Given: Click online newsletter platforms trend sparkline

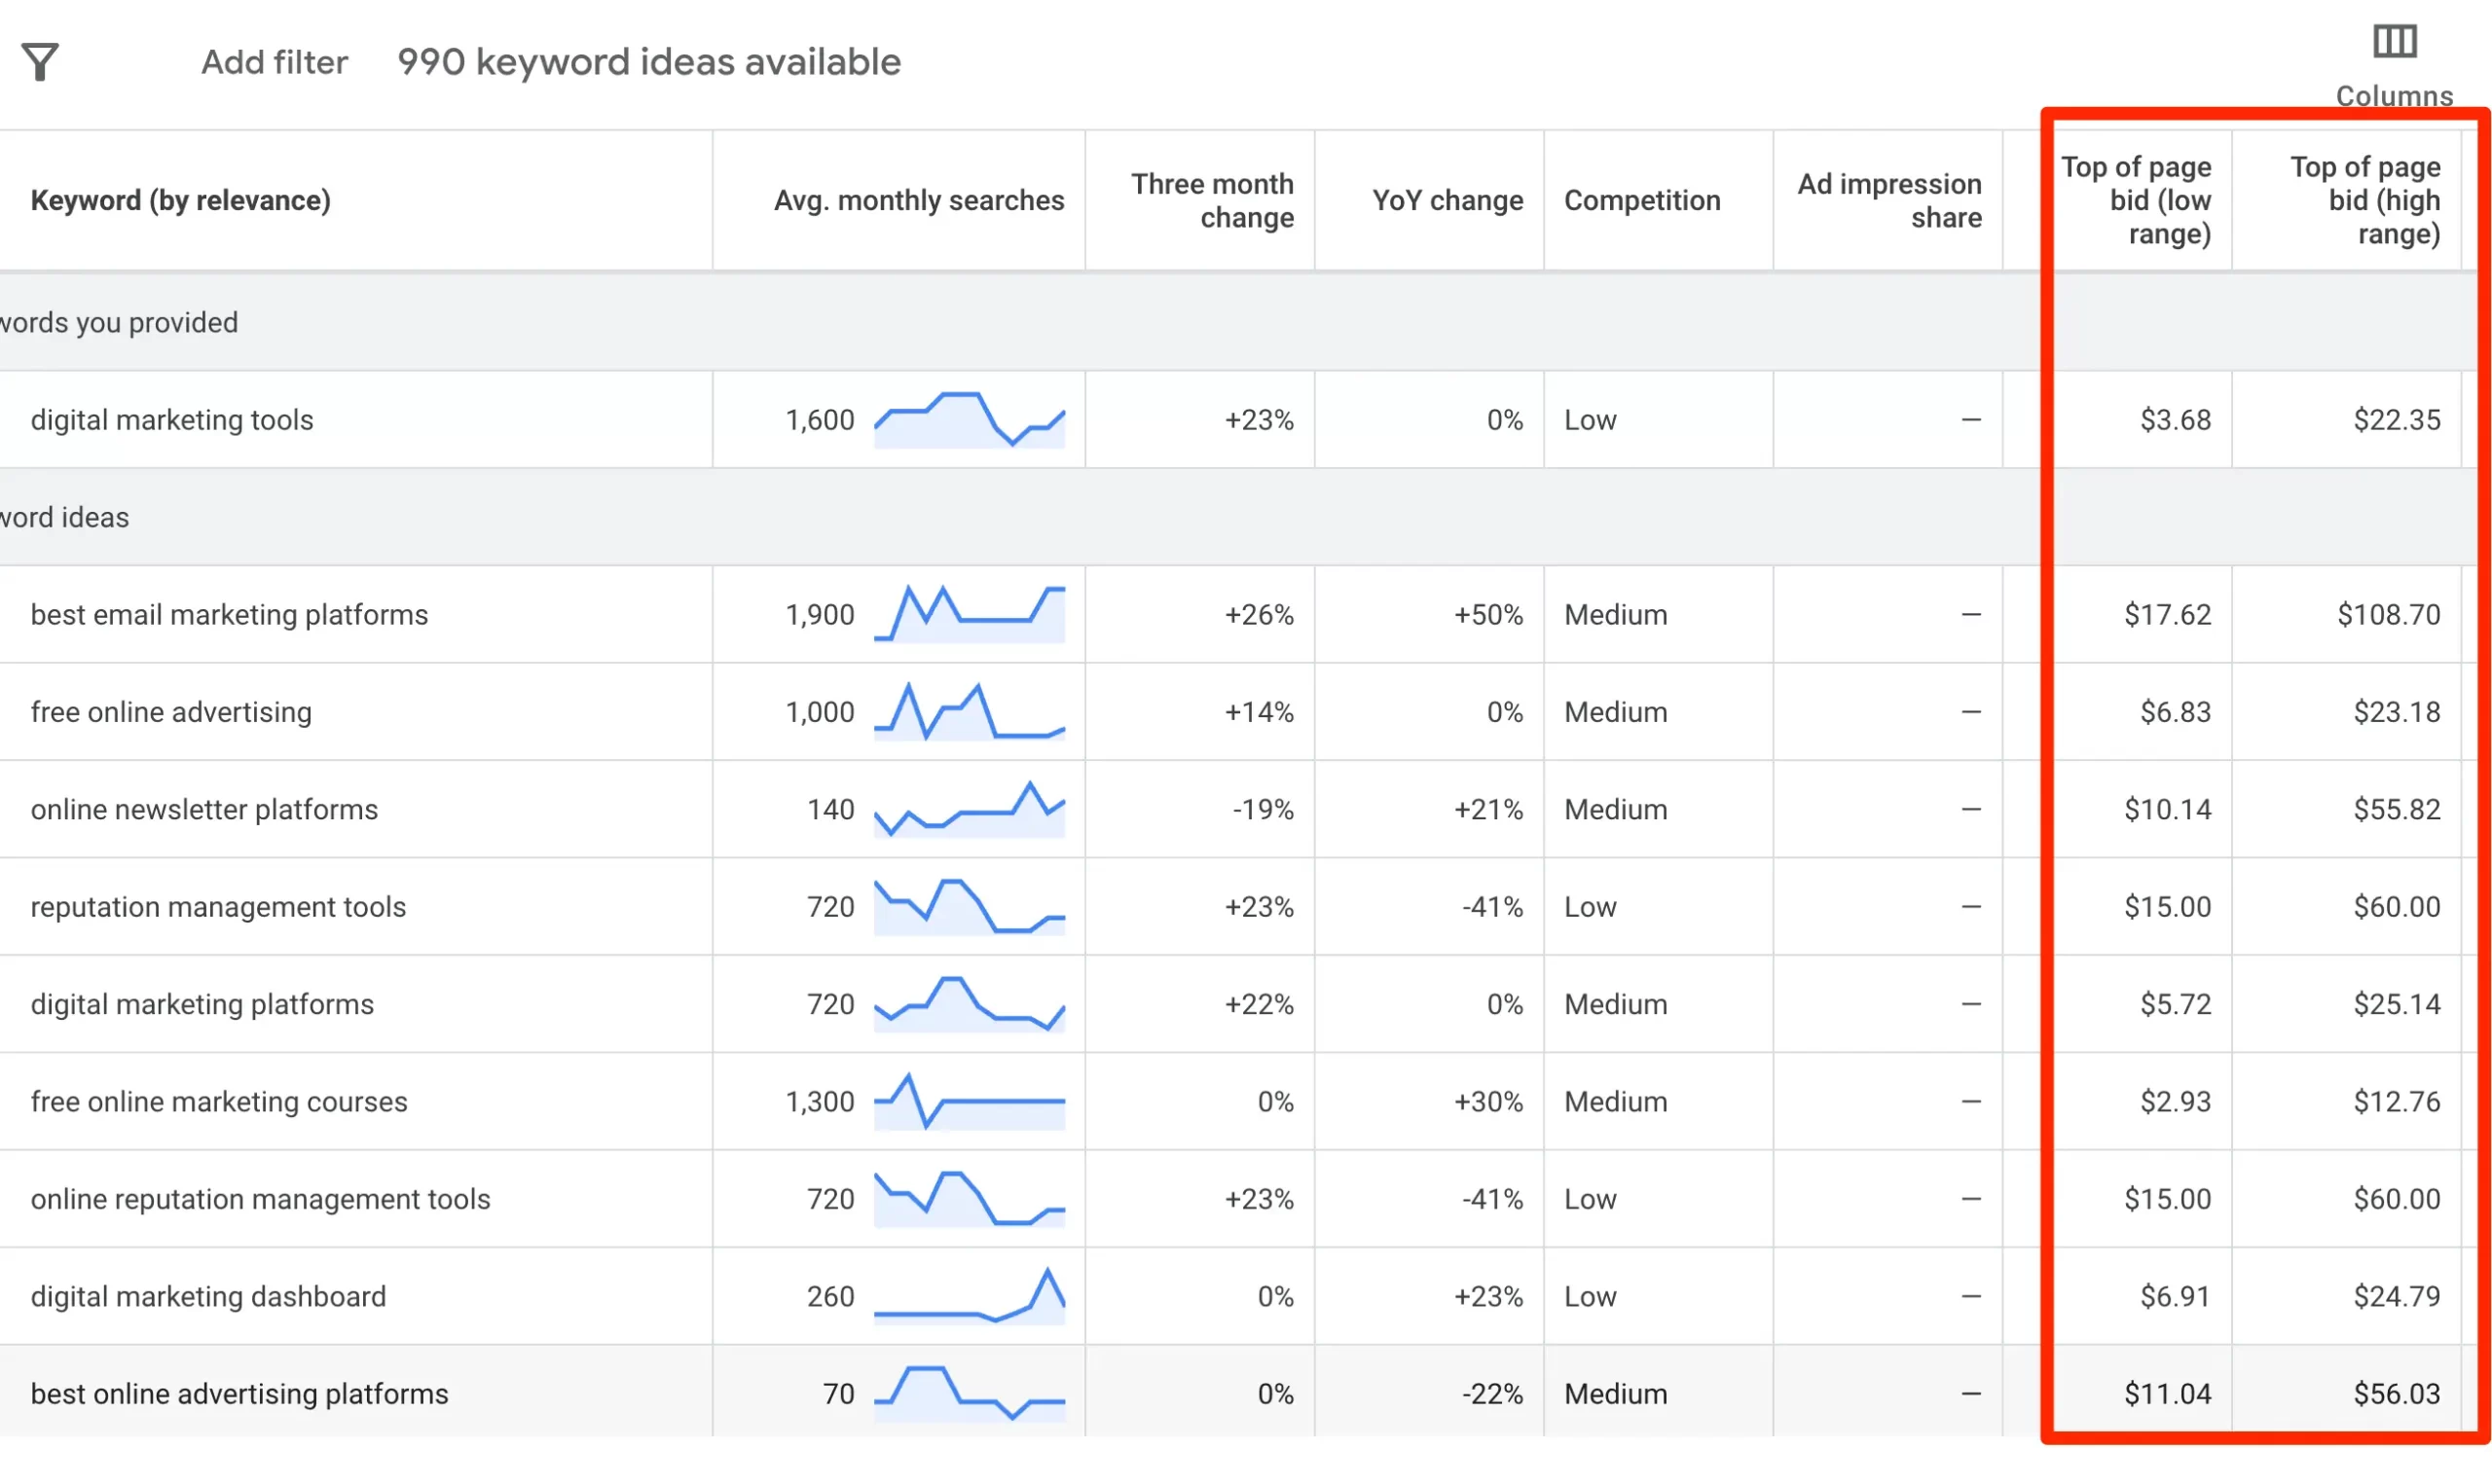Looking at the screenshot, I should [969, 809].
